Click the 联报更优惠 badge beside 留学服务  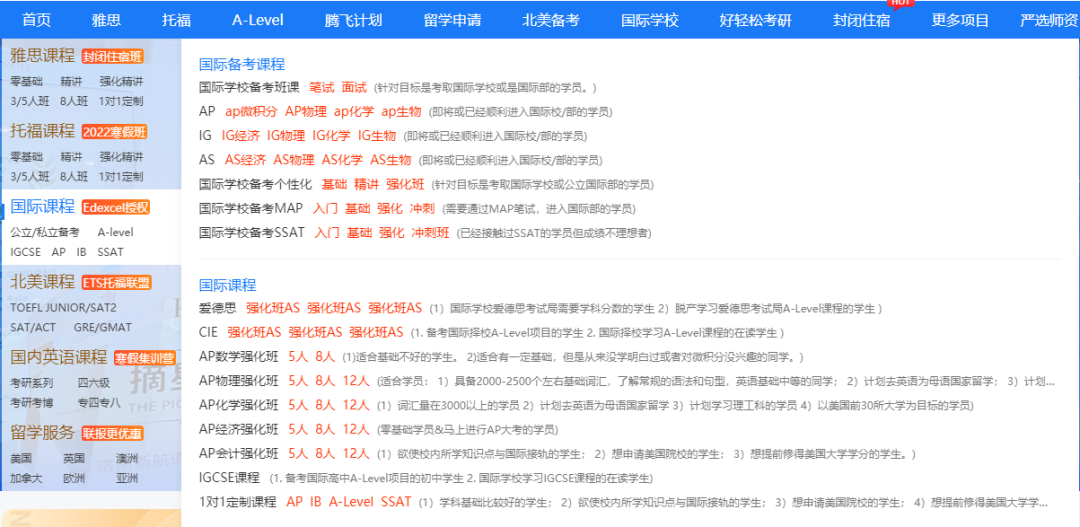pos(112,433)
